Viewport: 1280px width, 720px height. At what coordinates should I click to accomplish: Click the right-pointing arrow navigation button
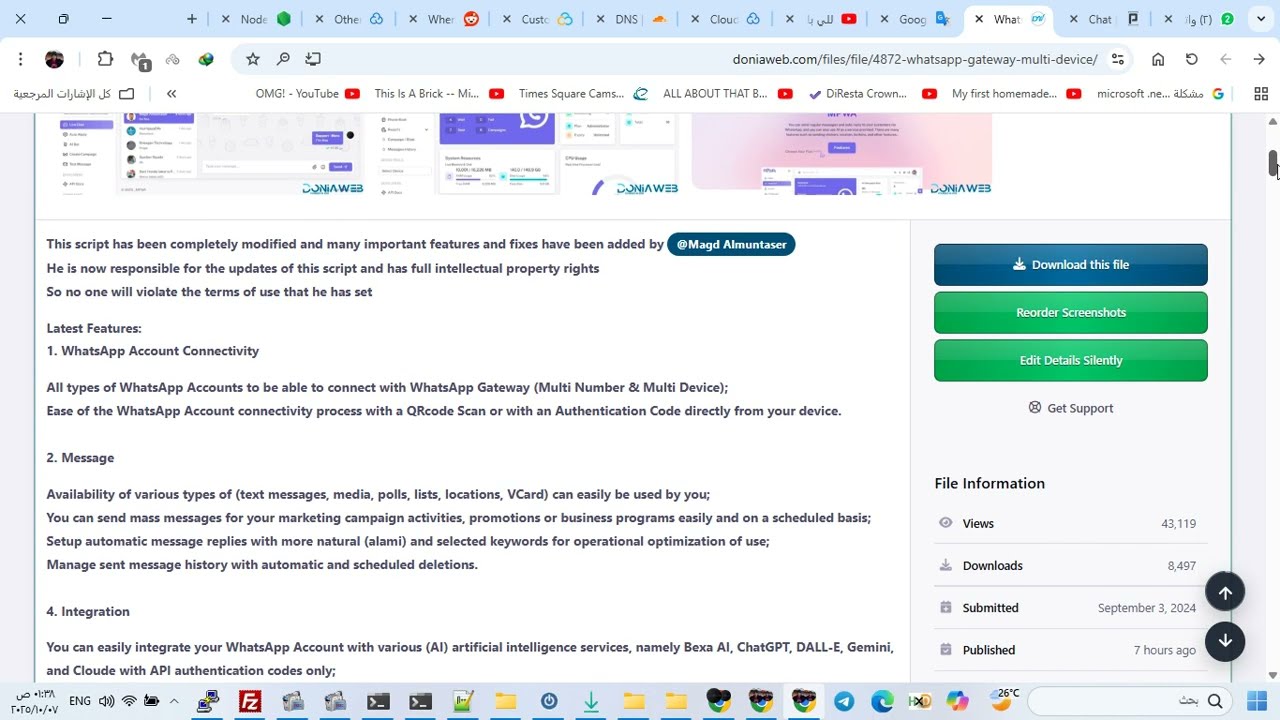(x=1259, y=59)
